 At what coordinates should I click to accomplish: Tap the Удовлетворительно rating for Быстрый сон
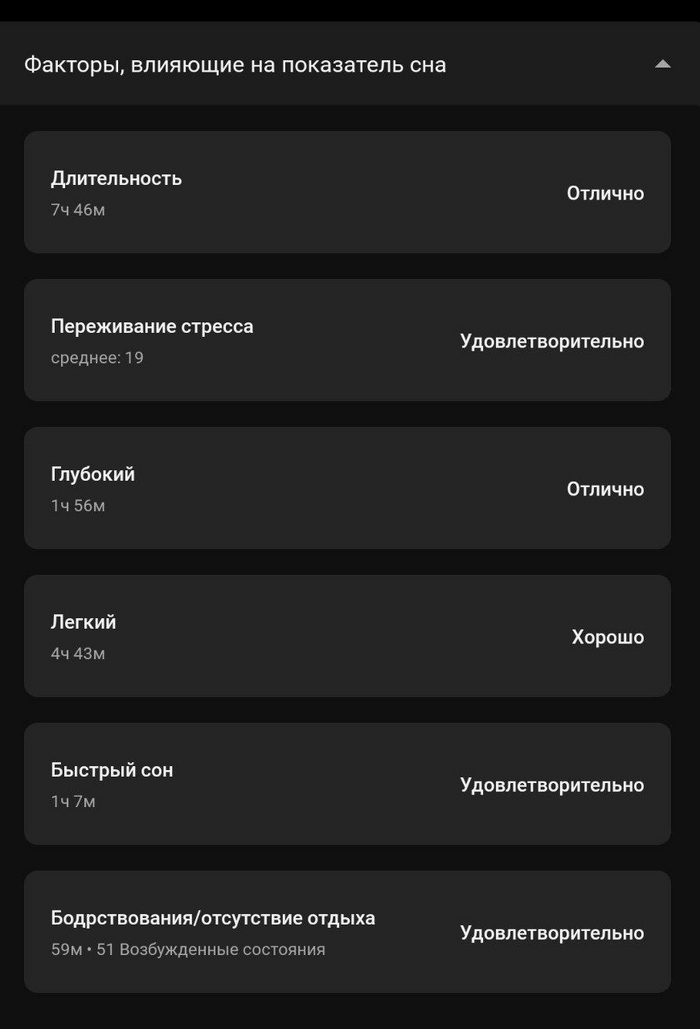pyautogui.click(x=552, y=785)
